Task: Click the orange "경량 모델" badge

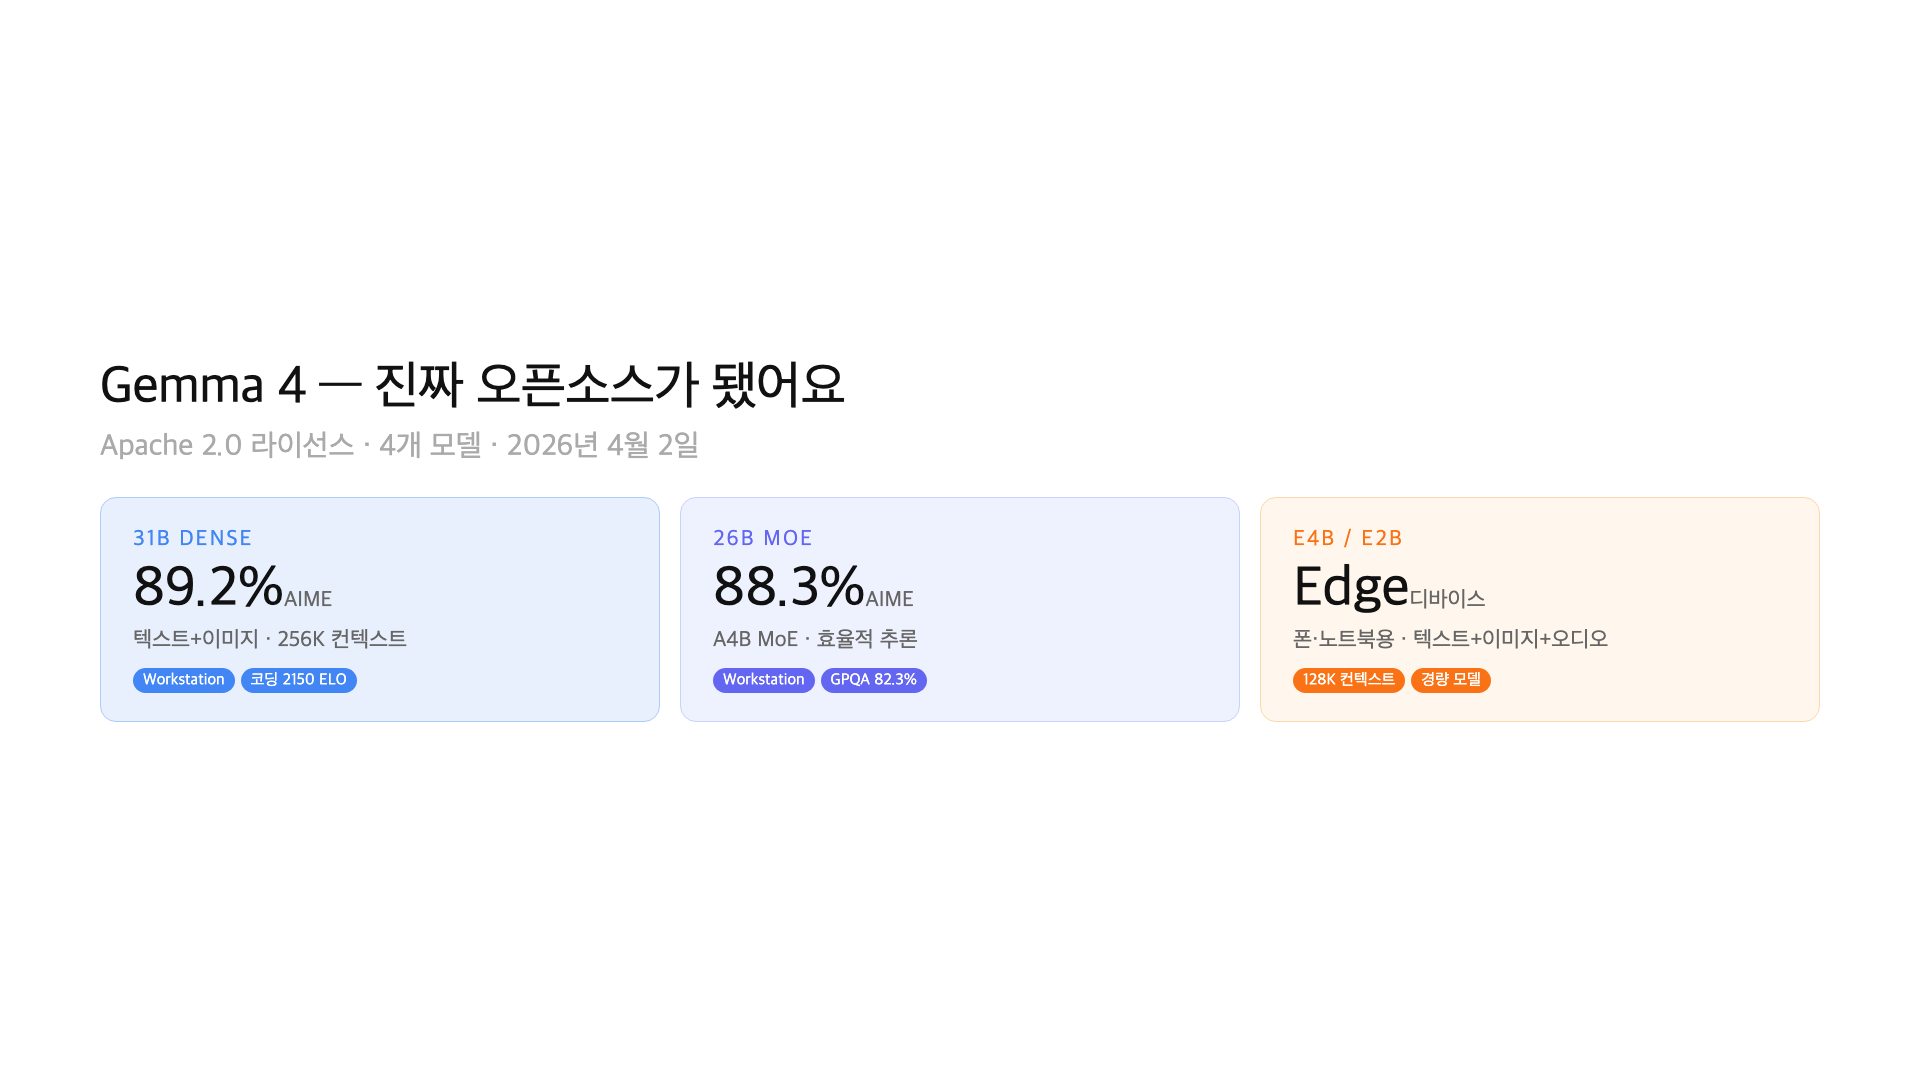Action: click(x=1450, y=680)
